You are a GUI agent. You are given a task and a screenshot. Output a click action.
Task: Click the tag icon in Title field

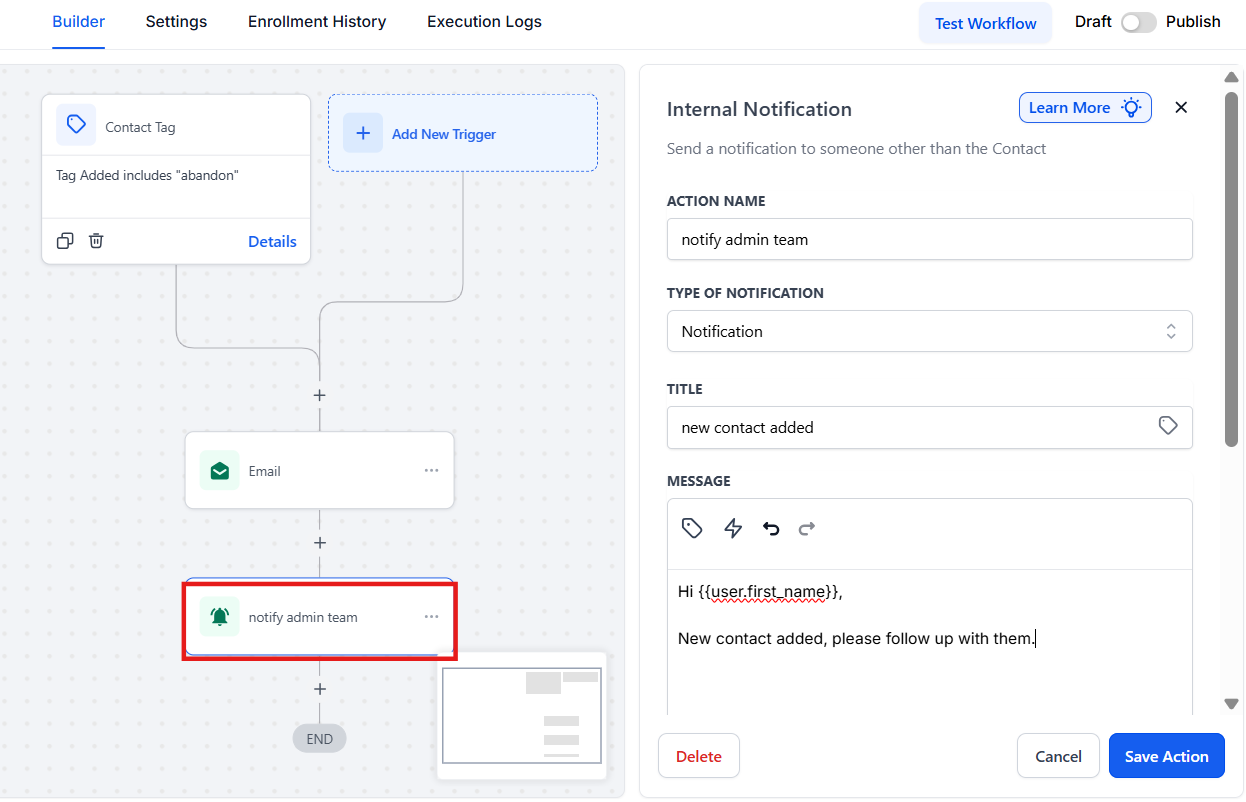pos(1167,426)
